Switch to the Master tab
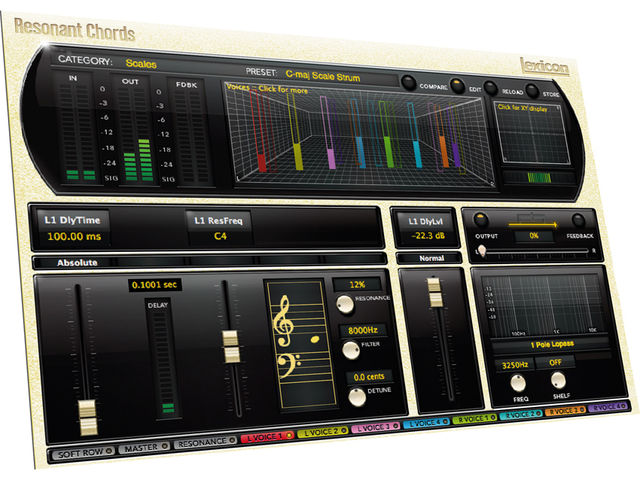 (144, 447)
